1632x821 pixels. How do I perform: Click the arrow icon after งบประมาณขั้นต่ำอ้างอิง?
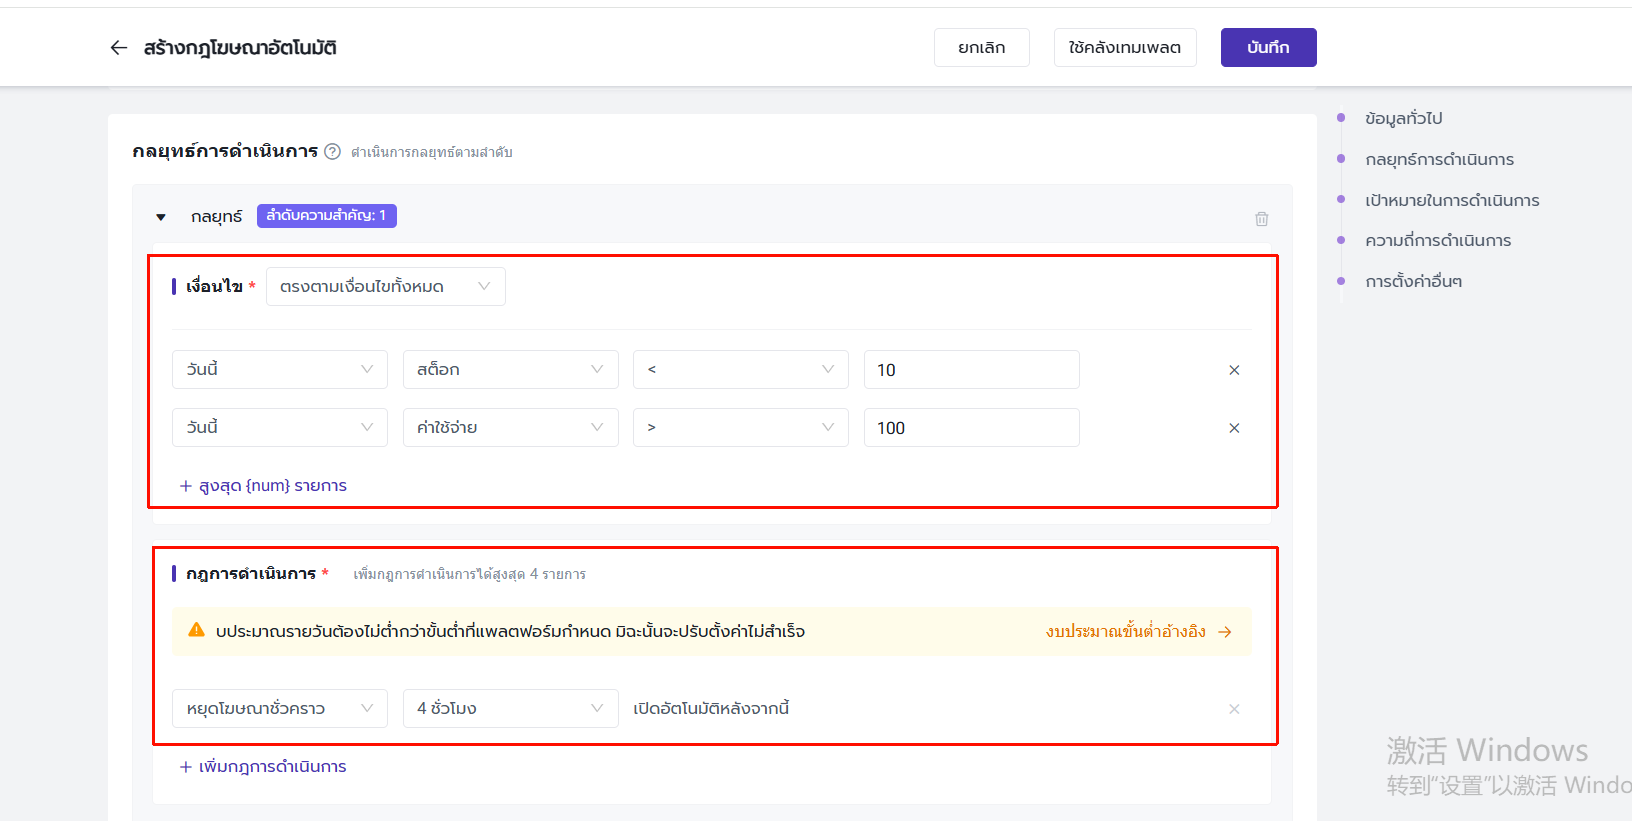(1225, 632)
